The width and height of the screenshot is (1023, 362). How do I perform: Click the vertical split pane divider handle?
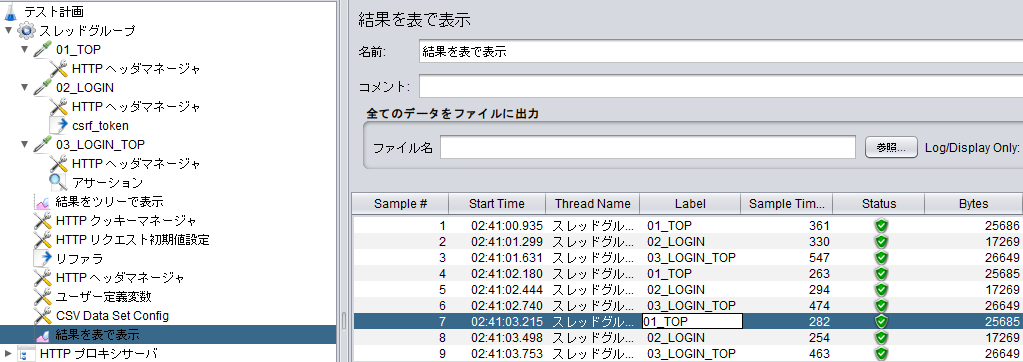(345, 321)
